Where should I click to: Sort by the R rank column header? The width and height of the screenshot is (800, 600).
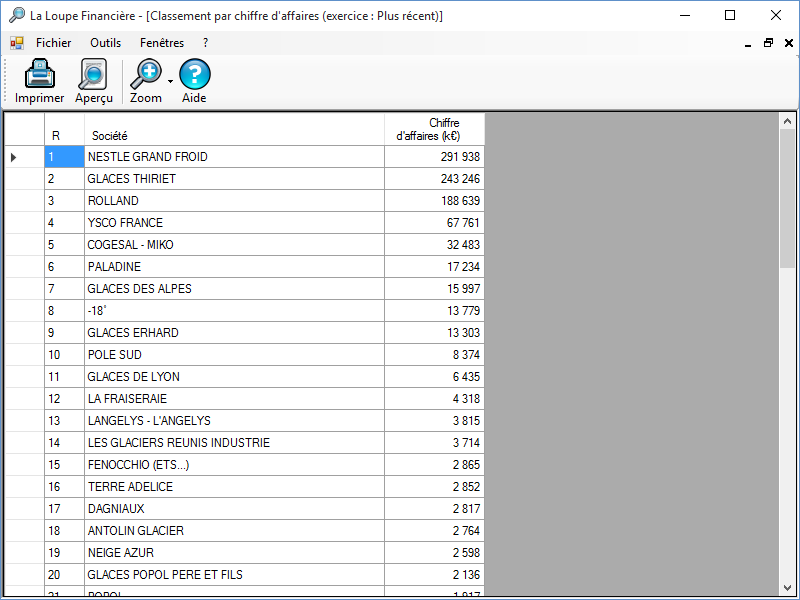(x=64, y=130)
